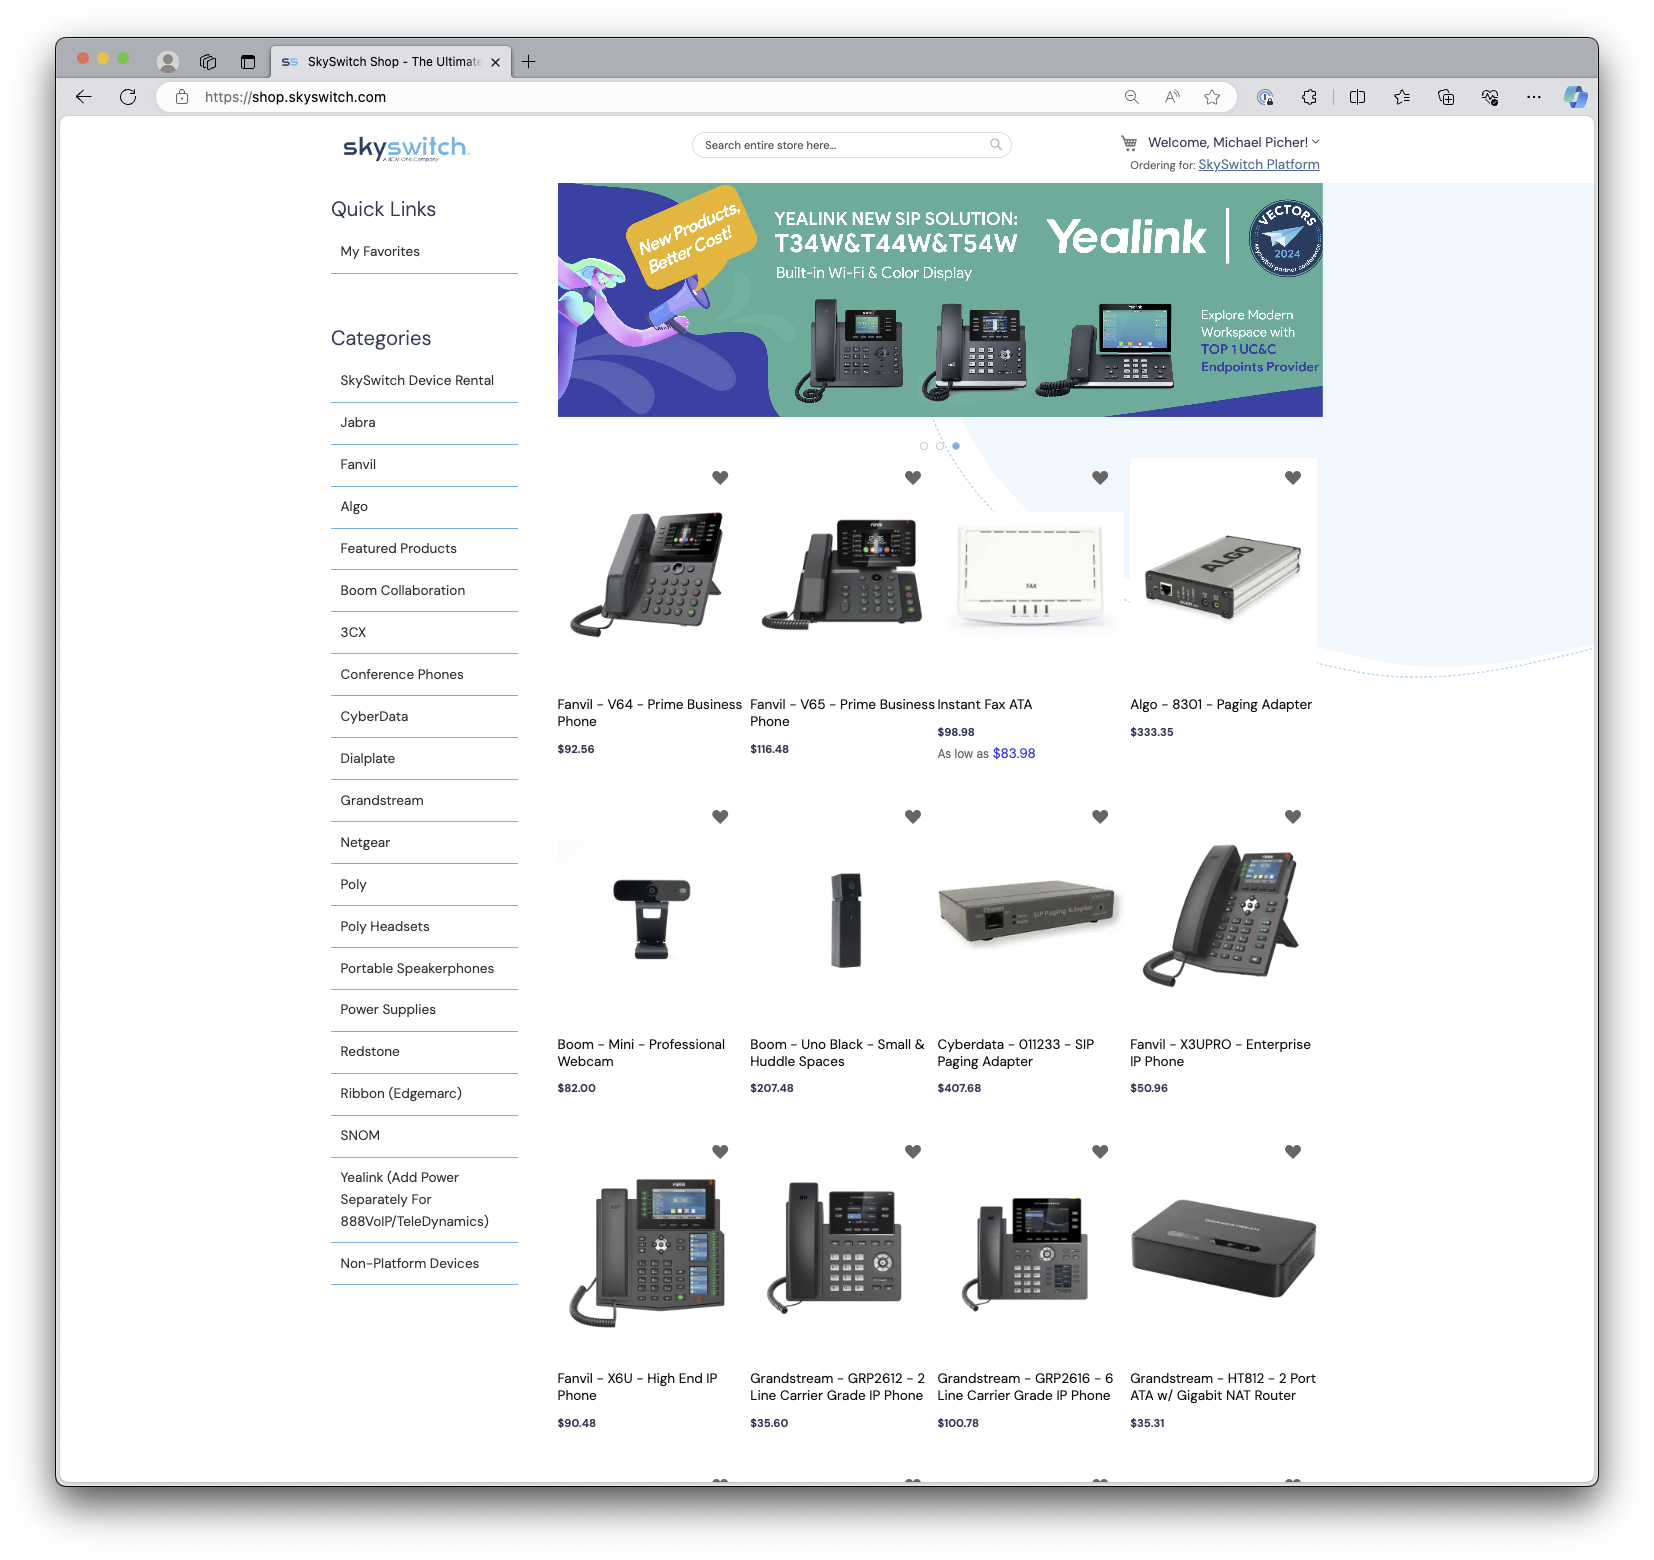Click the SkySwitch logo
This screenshot has width=1654, height=1560.
click(x=406, y=148)
